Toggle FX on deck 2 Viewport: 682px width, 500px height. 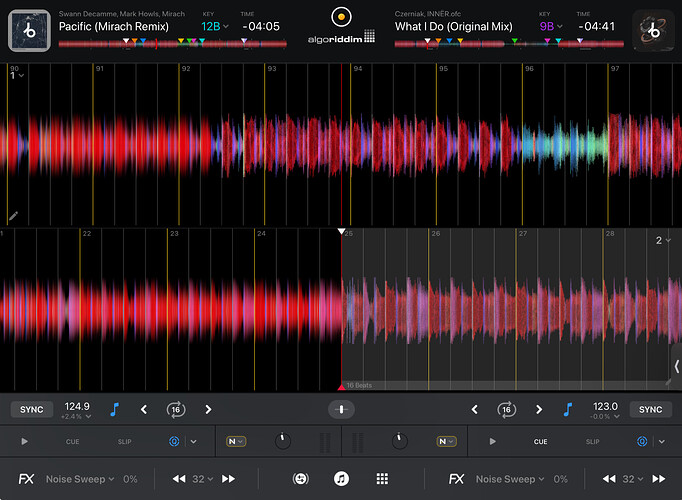point(456,479)
